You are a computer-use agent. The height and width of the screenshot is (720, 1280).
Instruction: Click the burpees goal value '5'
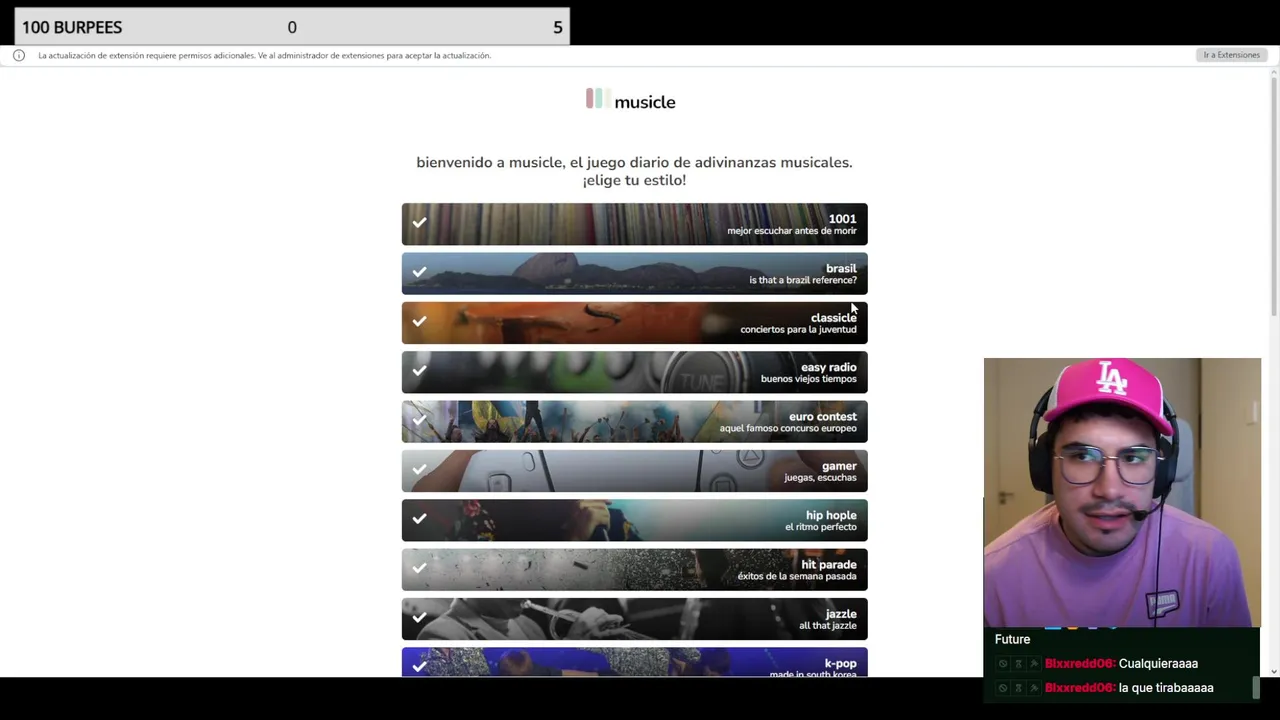558,28
